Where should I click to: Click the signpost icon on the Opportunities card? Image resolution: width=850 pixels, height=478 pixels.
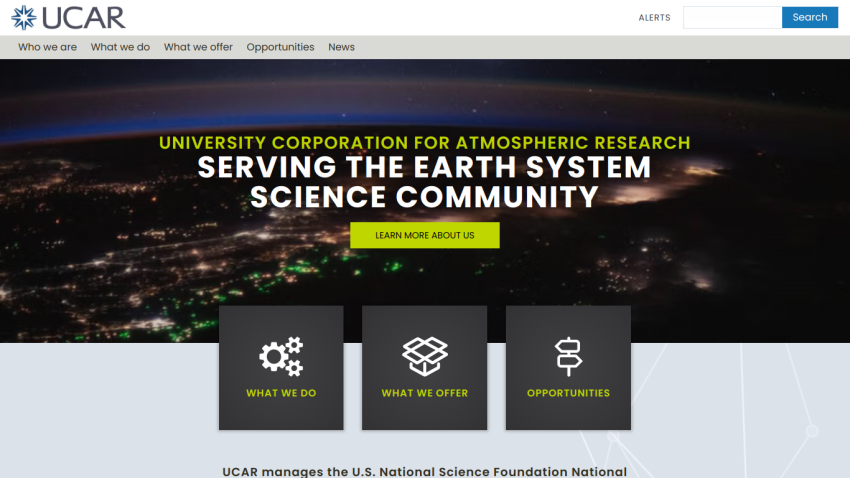point(568,357)
